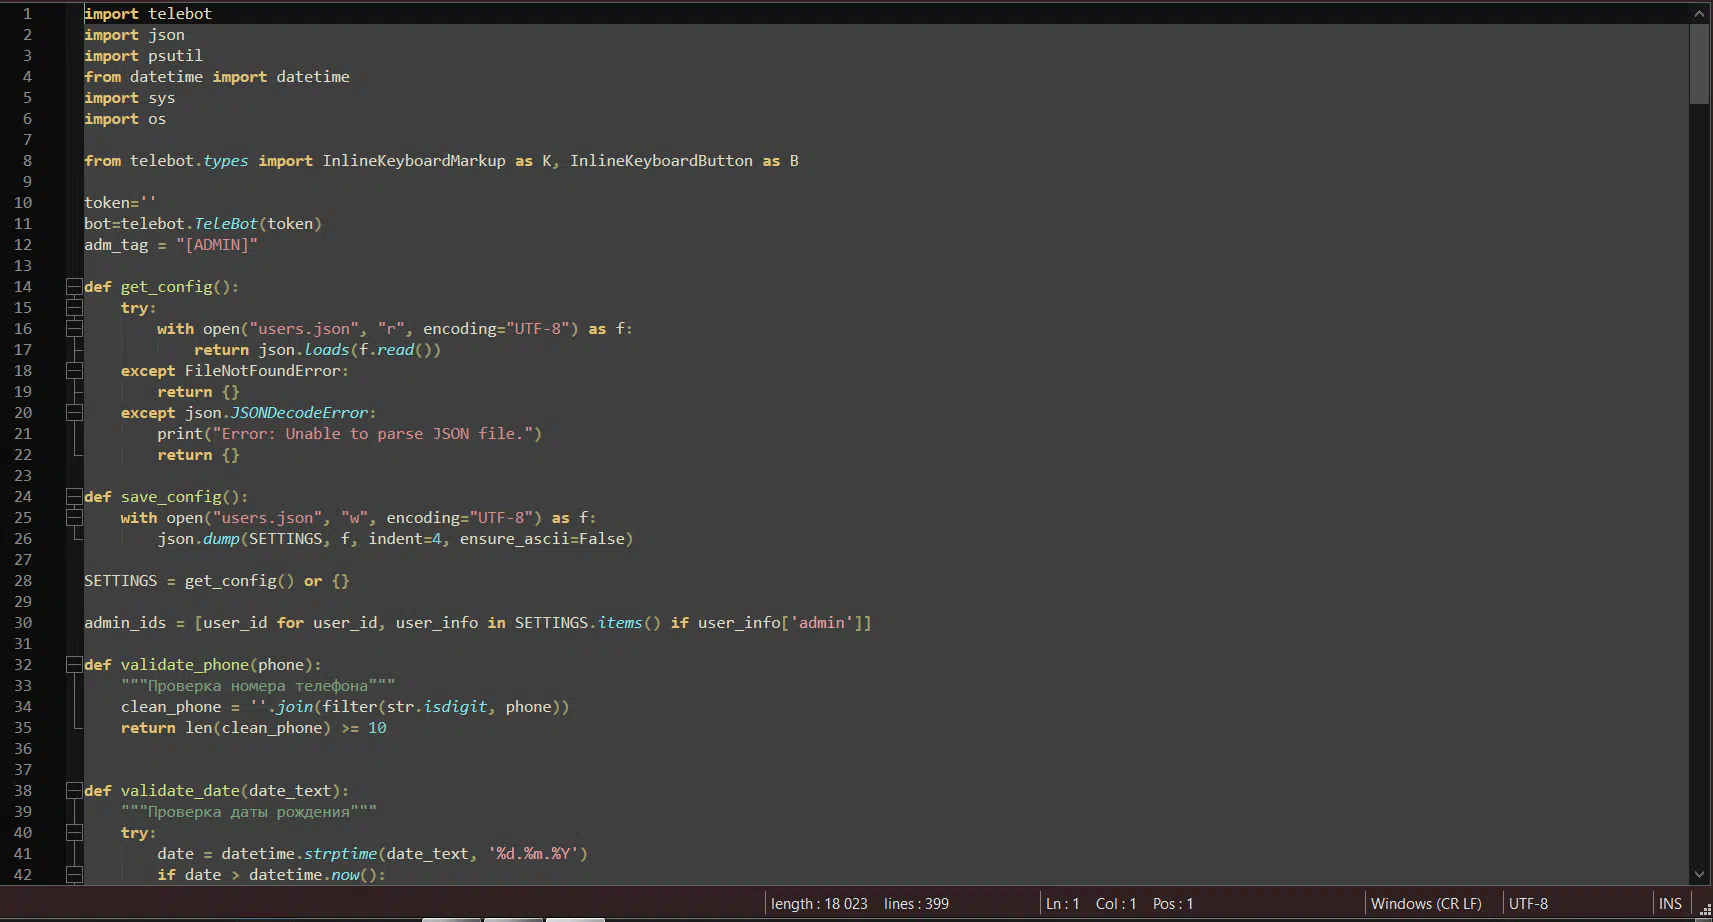Image resolution: width=1713 pixels, height=922 pixels.
Task: Click the validate_date function name
Action: 180,791
